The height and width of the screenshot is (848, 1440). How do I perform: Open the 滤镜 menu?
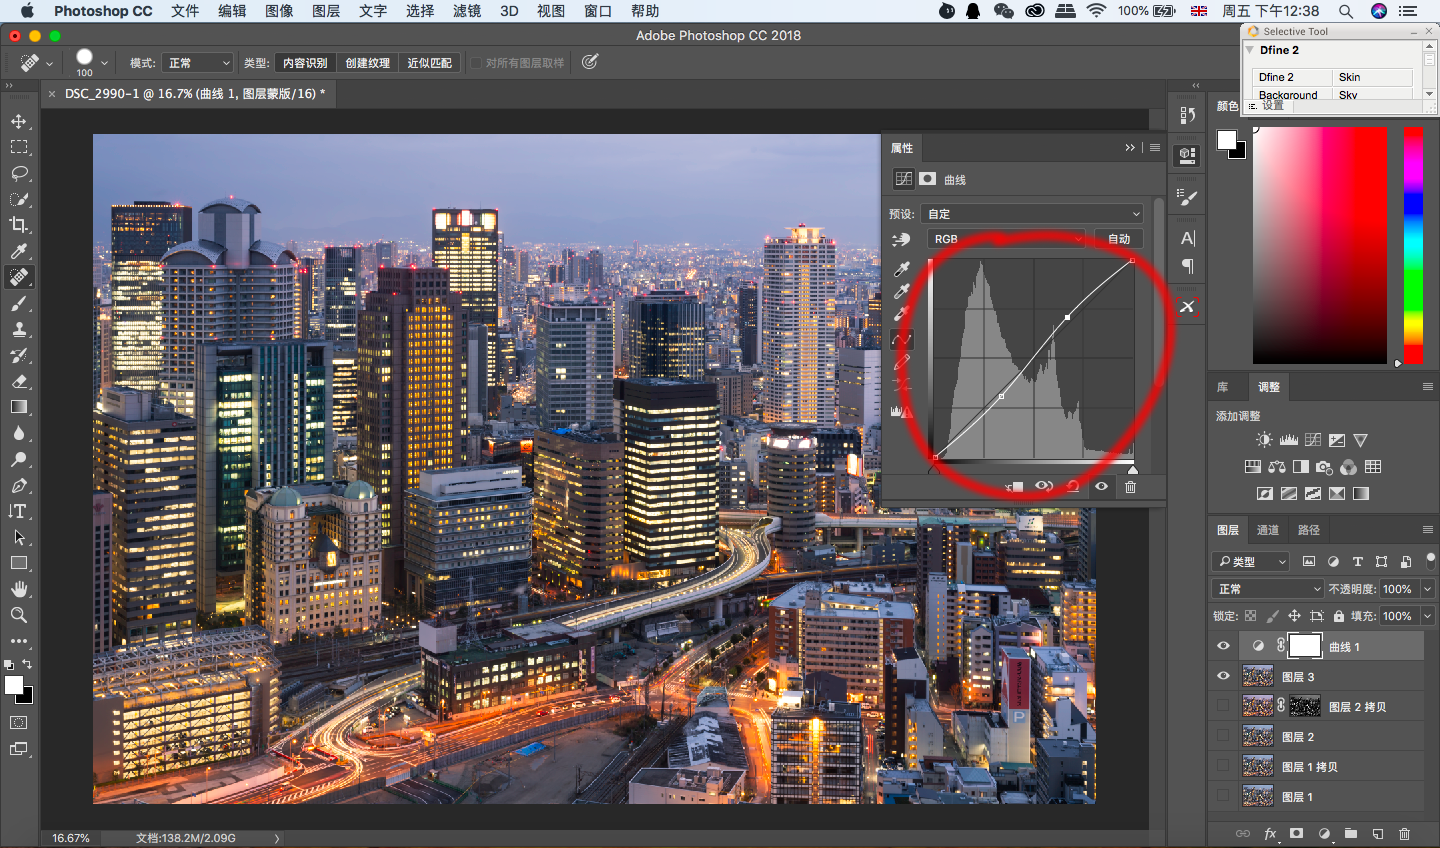(x=467, y=11)
